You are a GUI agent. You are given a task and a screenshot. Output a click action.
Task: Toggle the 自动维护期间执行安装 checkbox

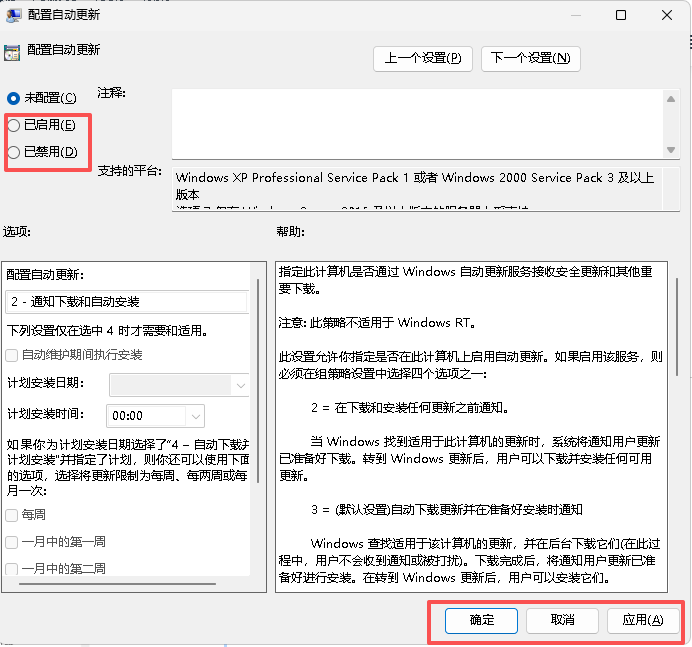pyautogui.click(x=12, y=355)
